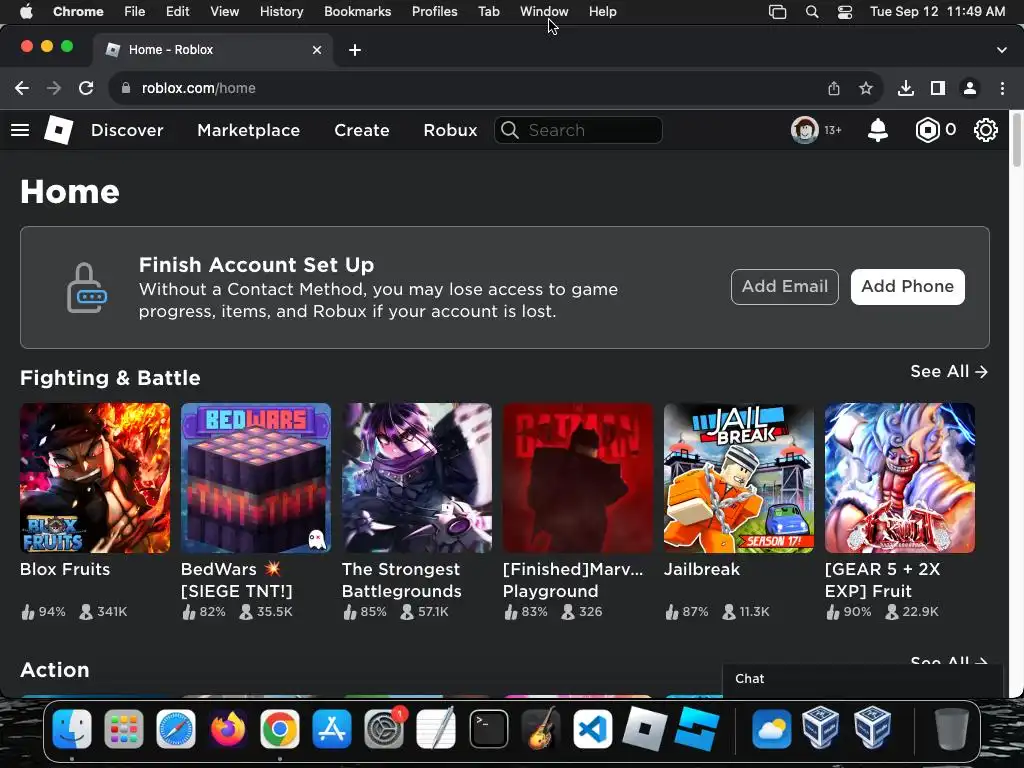Click the Roblox search field
The width and height of the screenshot is (1024, 768).
[578, 130]
